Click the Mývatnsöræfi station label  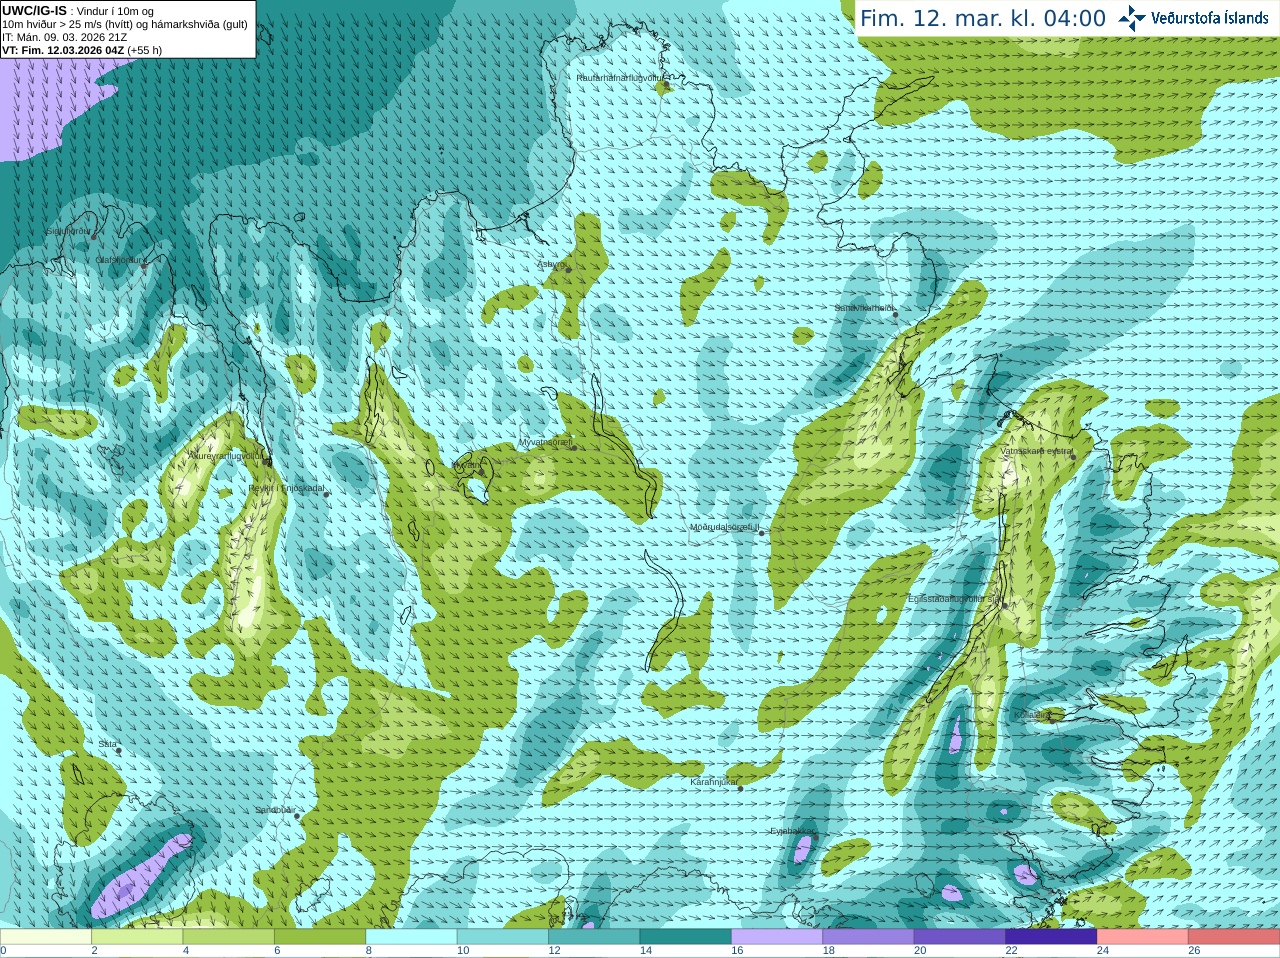click(x=545, y=441)
